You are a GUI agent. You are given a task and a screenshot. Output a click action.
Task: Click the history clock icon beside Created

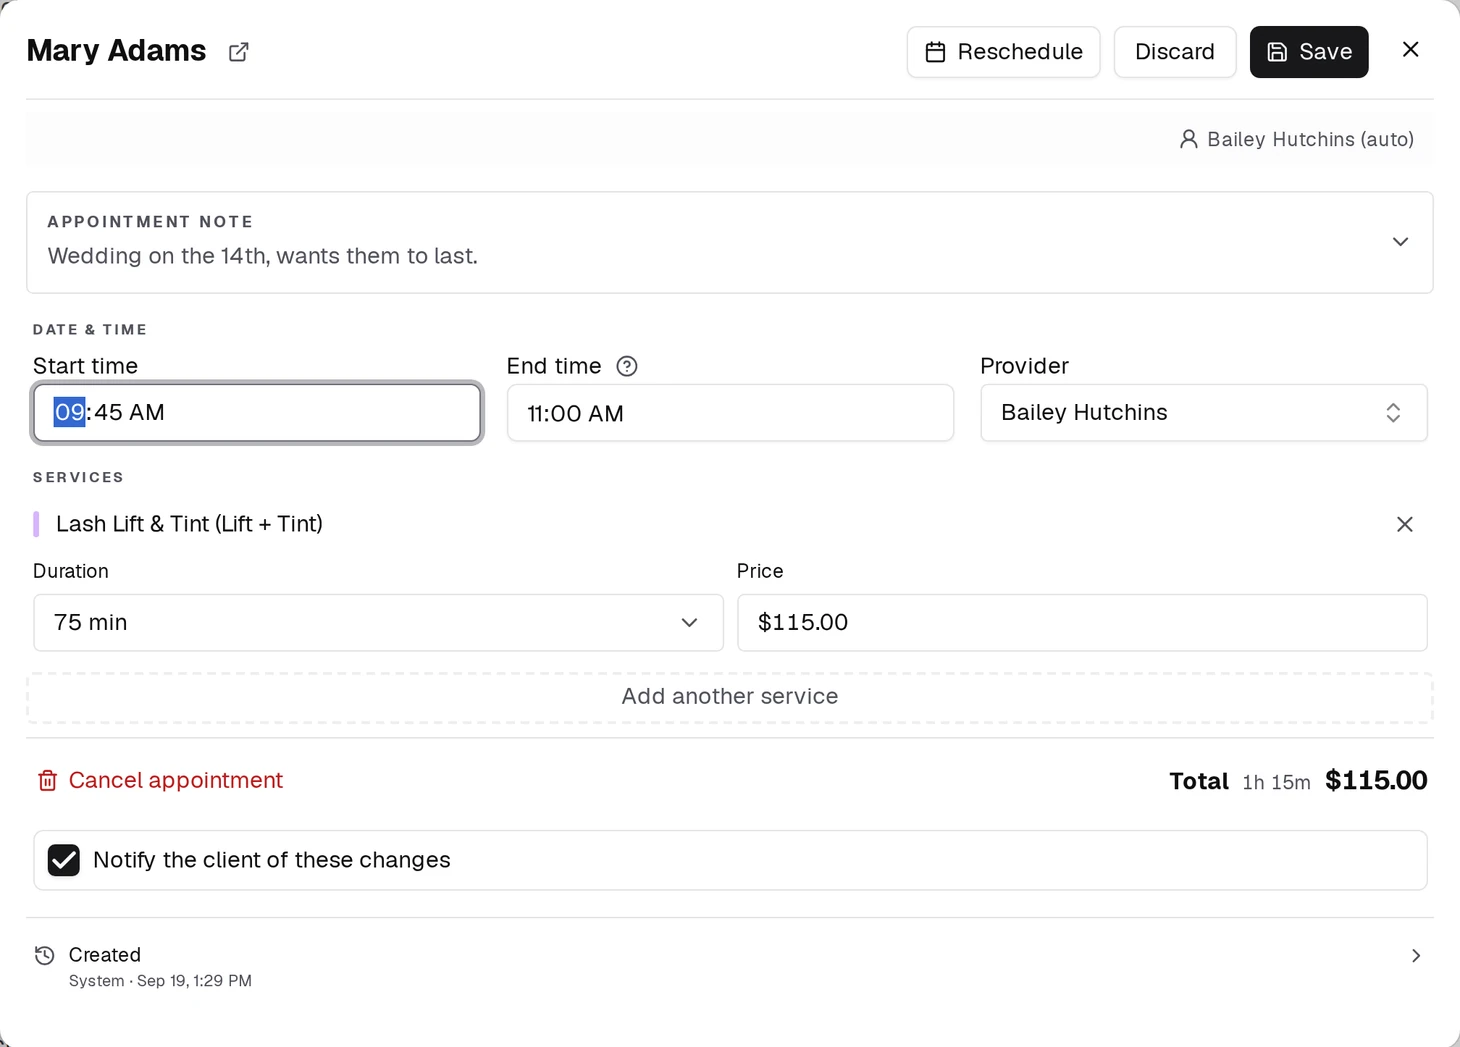tap(45, 955)
